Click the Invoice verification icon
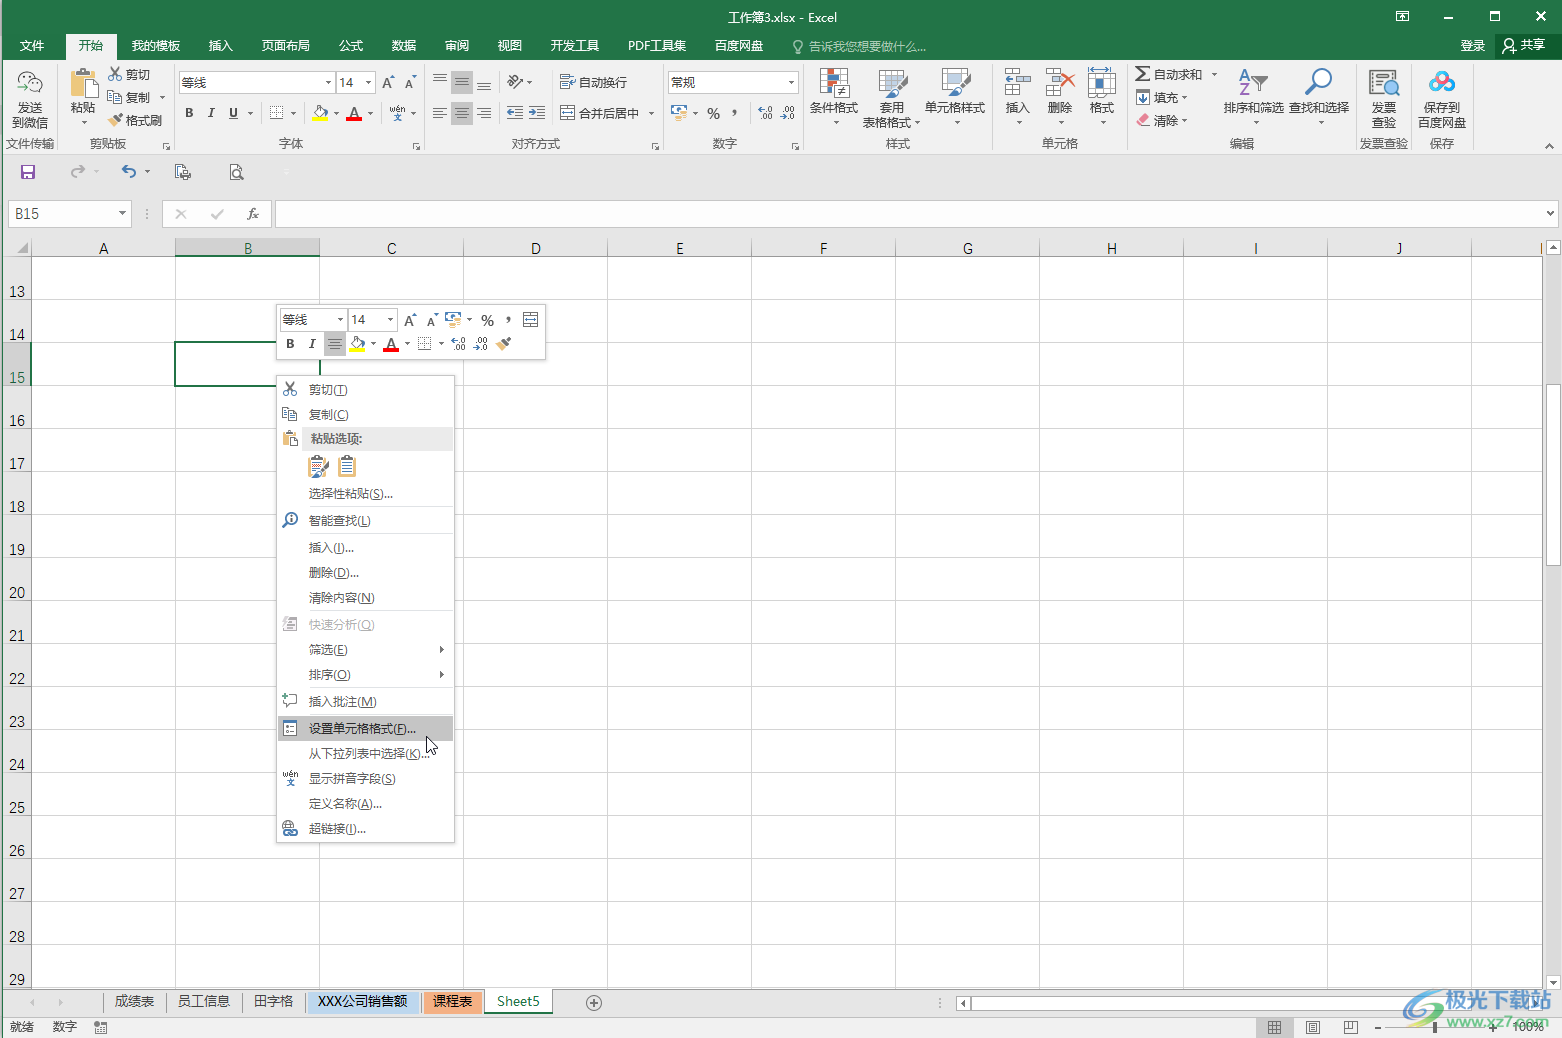Screen dimensions: 1562x1038 [1384, 83]
